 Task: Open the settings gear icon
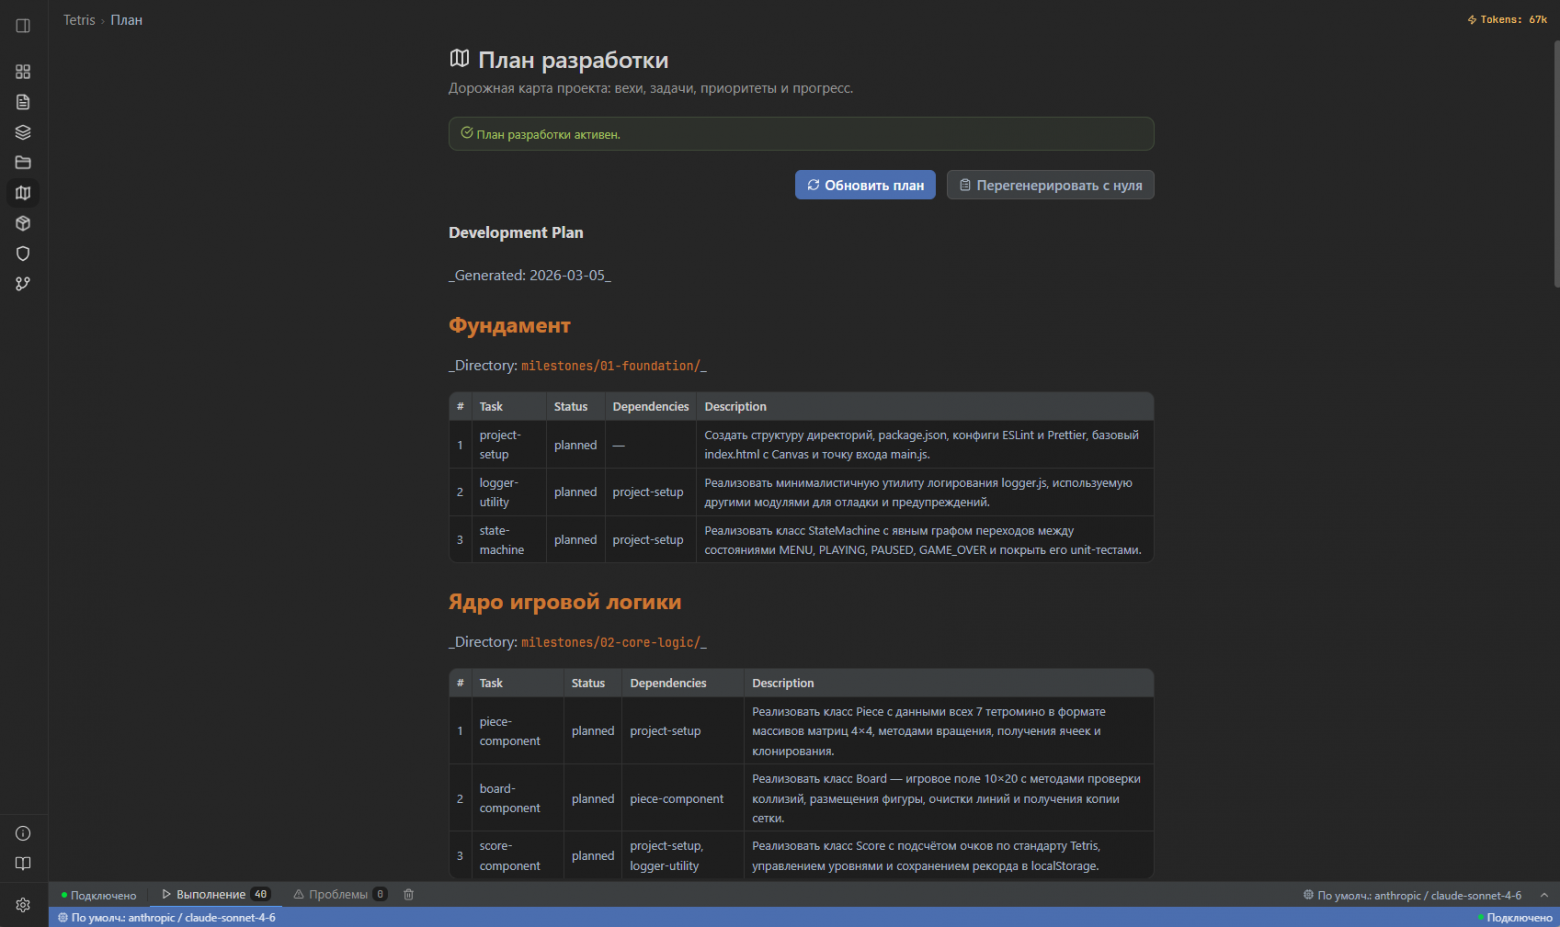pos(23,904)
